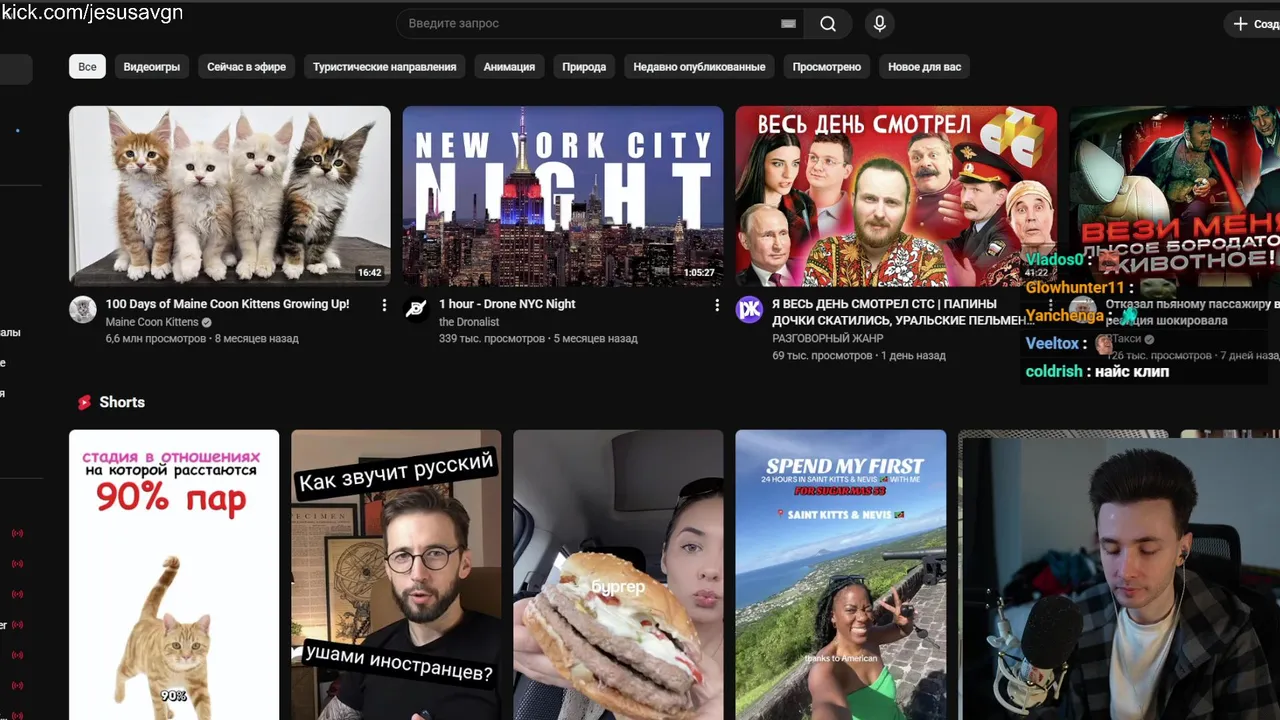This screenshot has width=1280, height=720.
Task: Click the Shorts section heading
Action: [x=122, y=402]
